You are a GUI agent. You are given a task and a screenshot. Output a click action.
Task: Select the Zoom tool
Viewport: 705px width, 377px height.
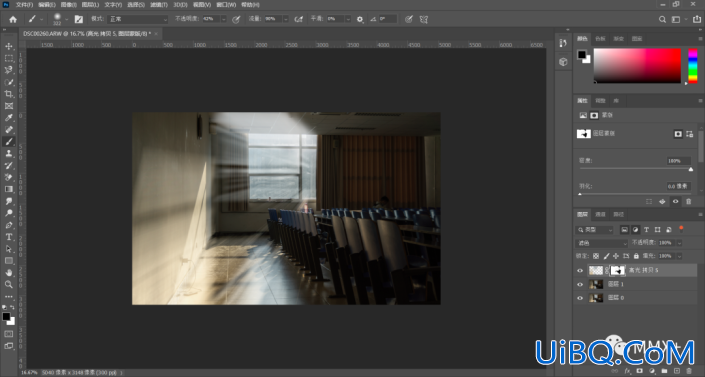point(9,284)
